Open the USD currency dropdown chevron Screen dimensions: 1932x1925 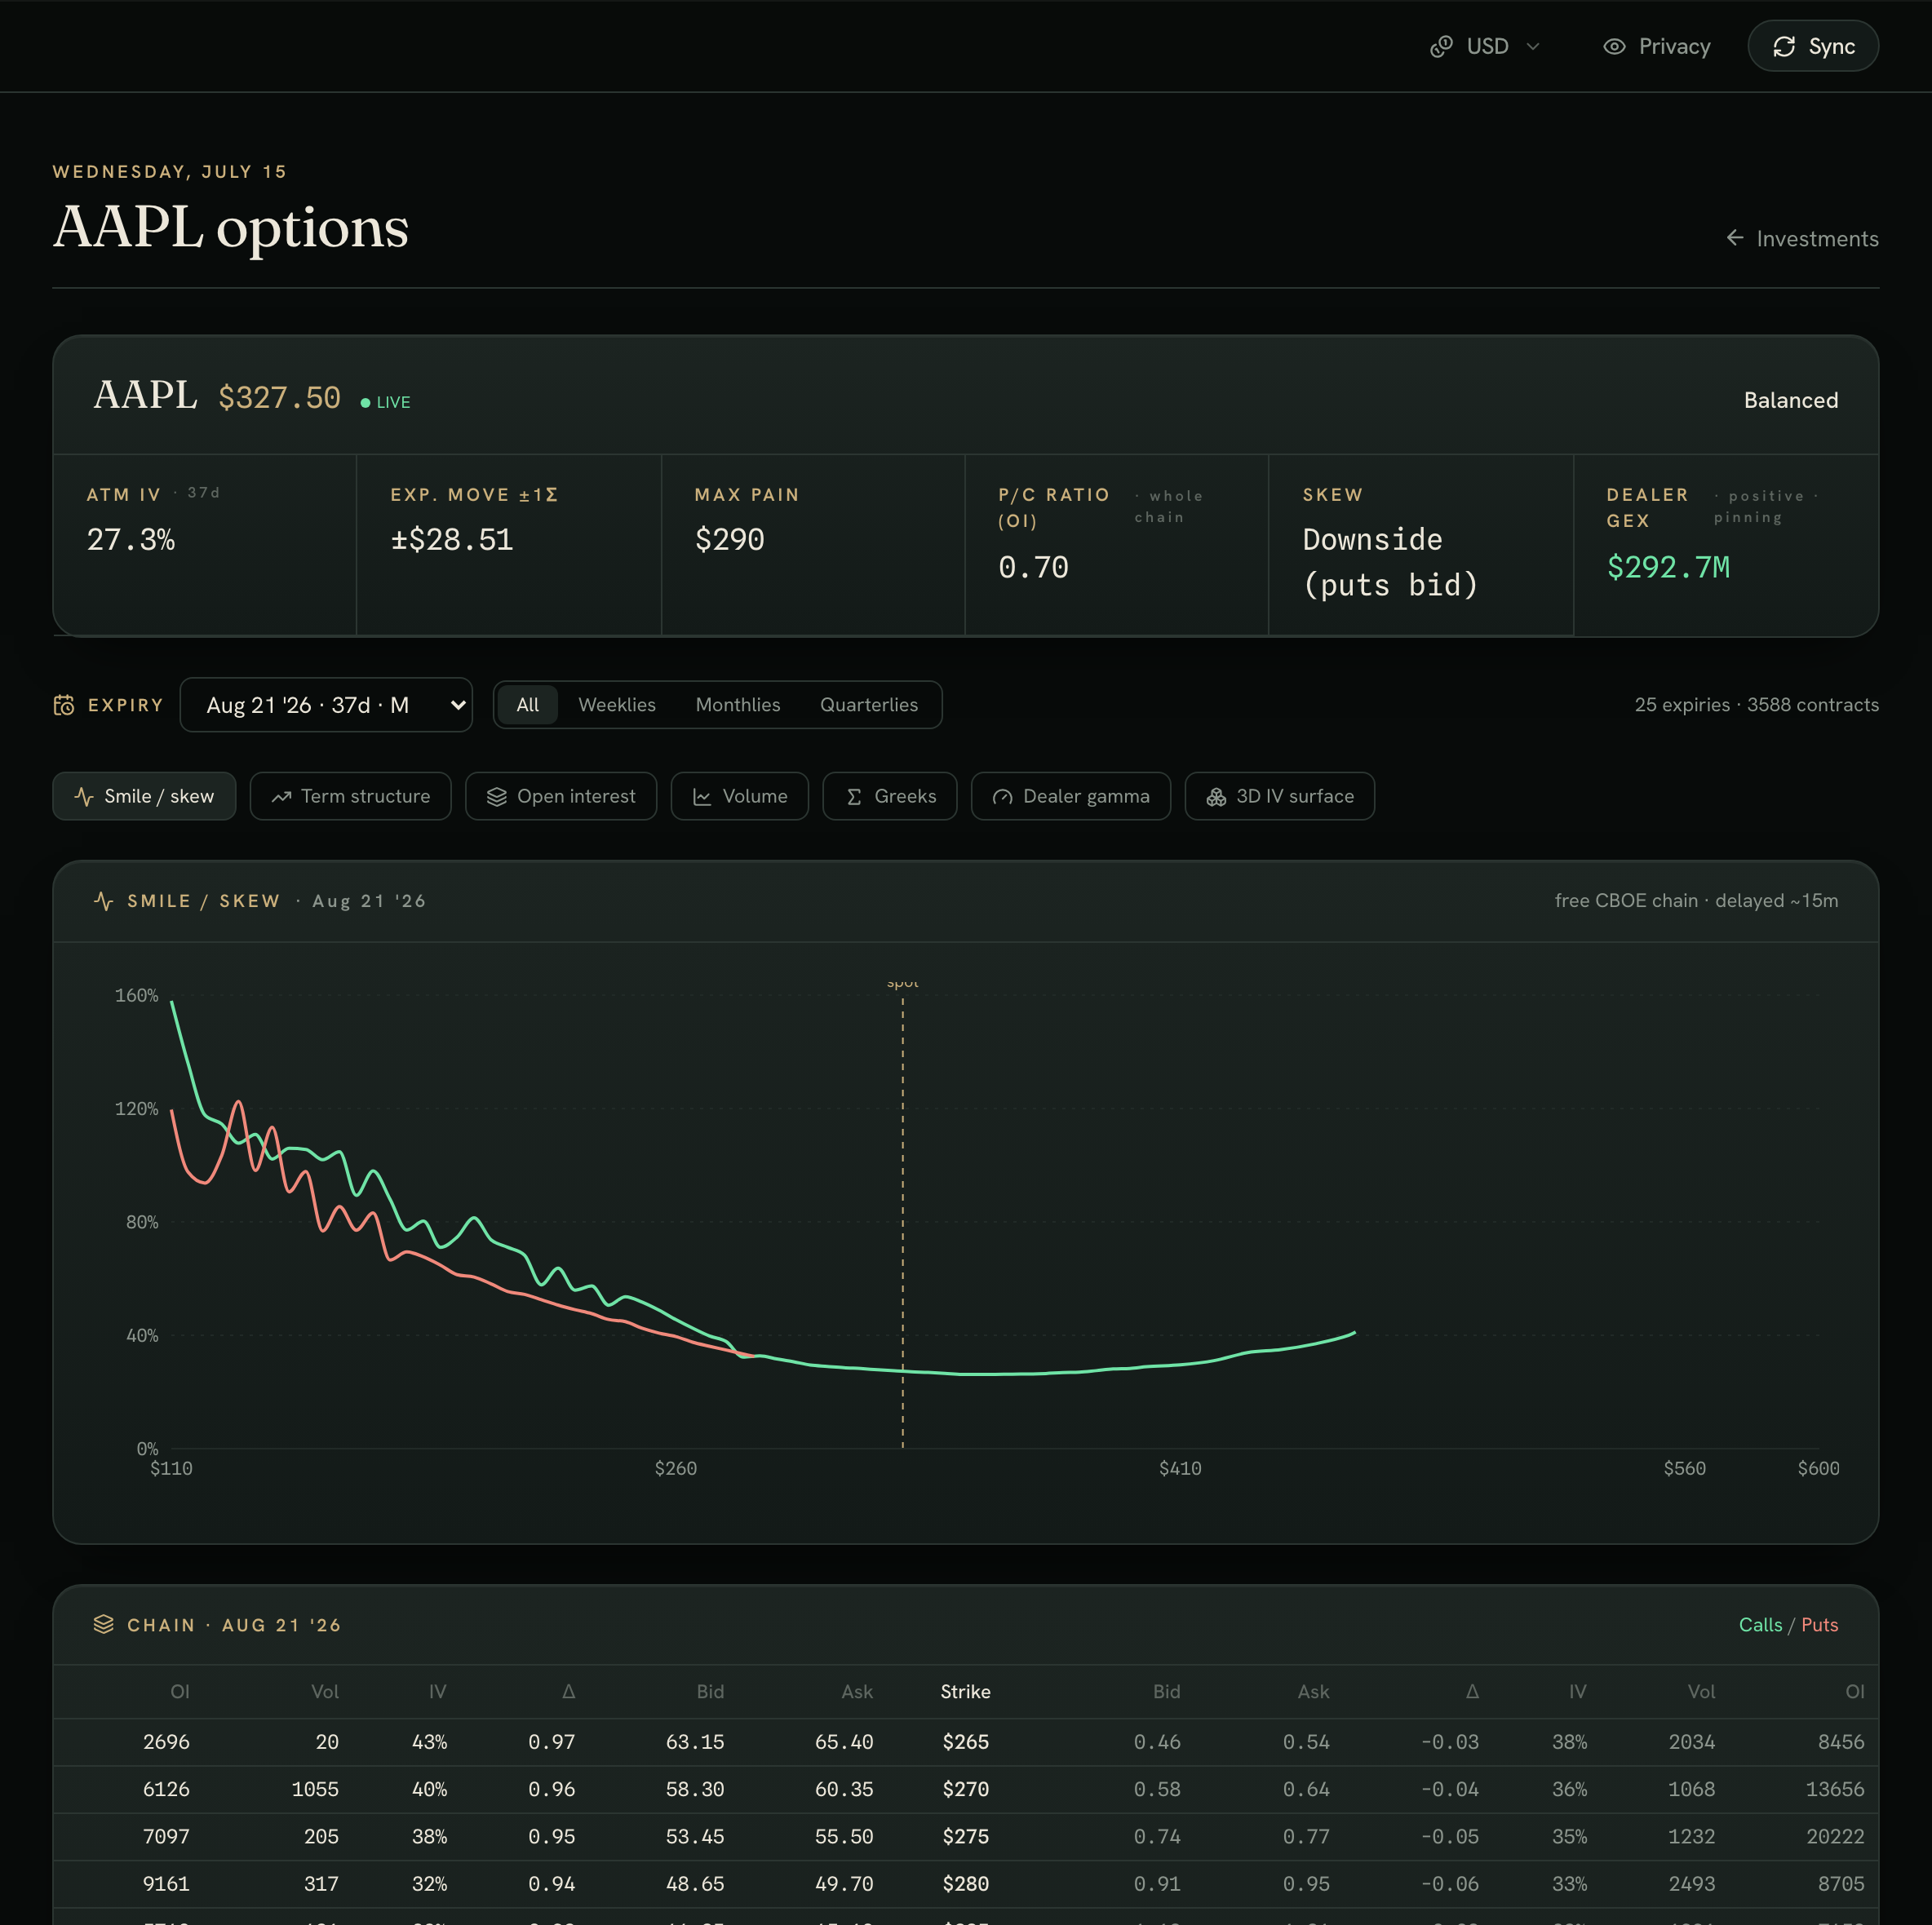click(x=1533, y=46)
